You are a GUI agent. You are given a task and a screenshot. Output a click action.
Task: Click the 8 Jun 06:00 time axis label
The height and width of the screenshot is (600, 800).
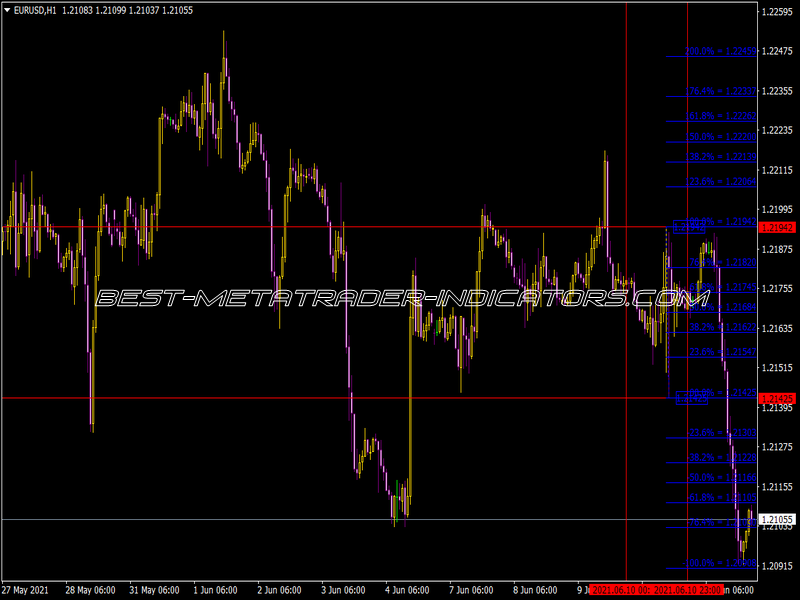click(x=535, y=590)
